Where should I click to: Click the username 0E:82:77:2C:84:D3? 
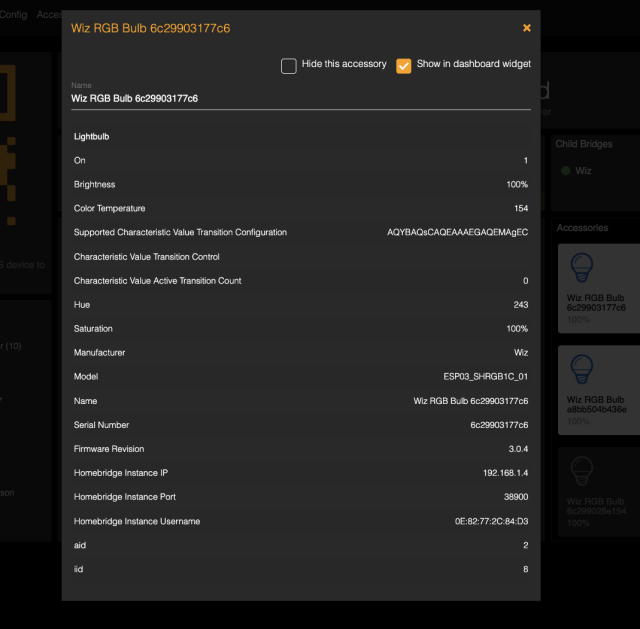pos(491,521)
